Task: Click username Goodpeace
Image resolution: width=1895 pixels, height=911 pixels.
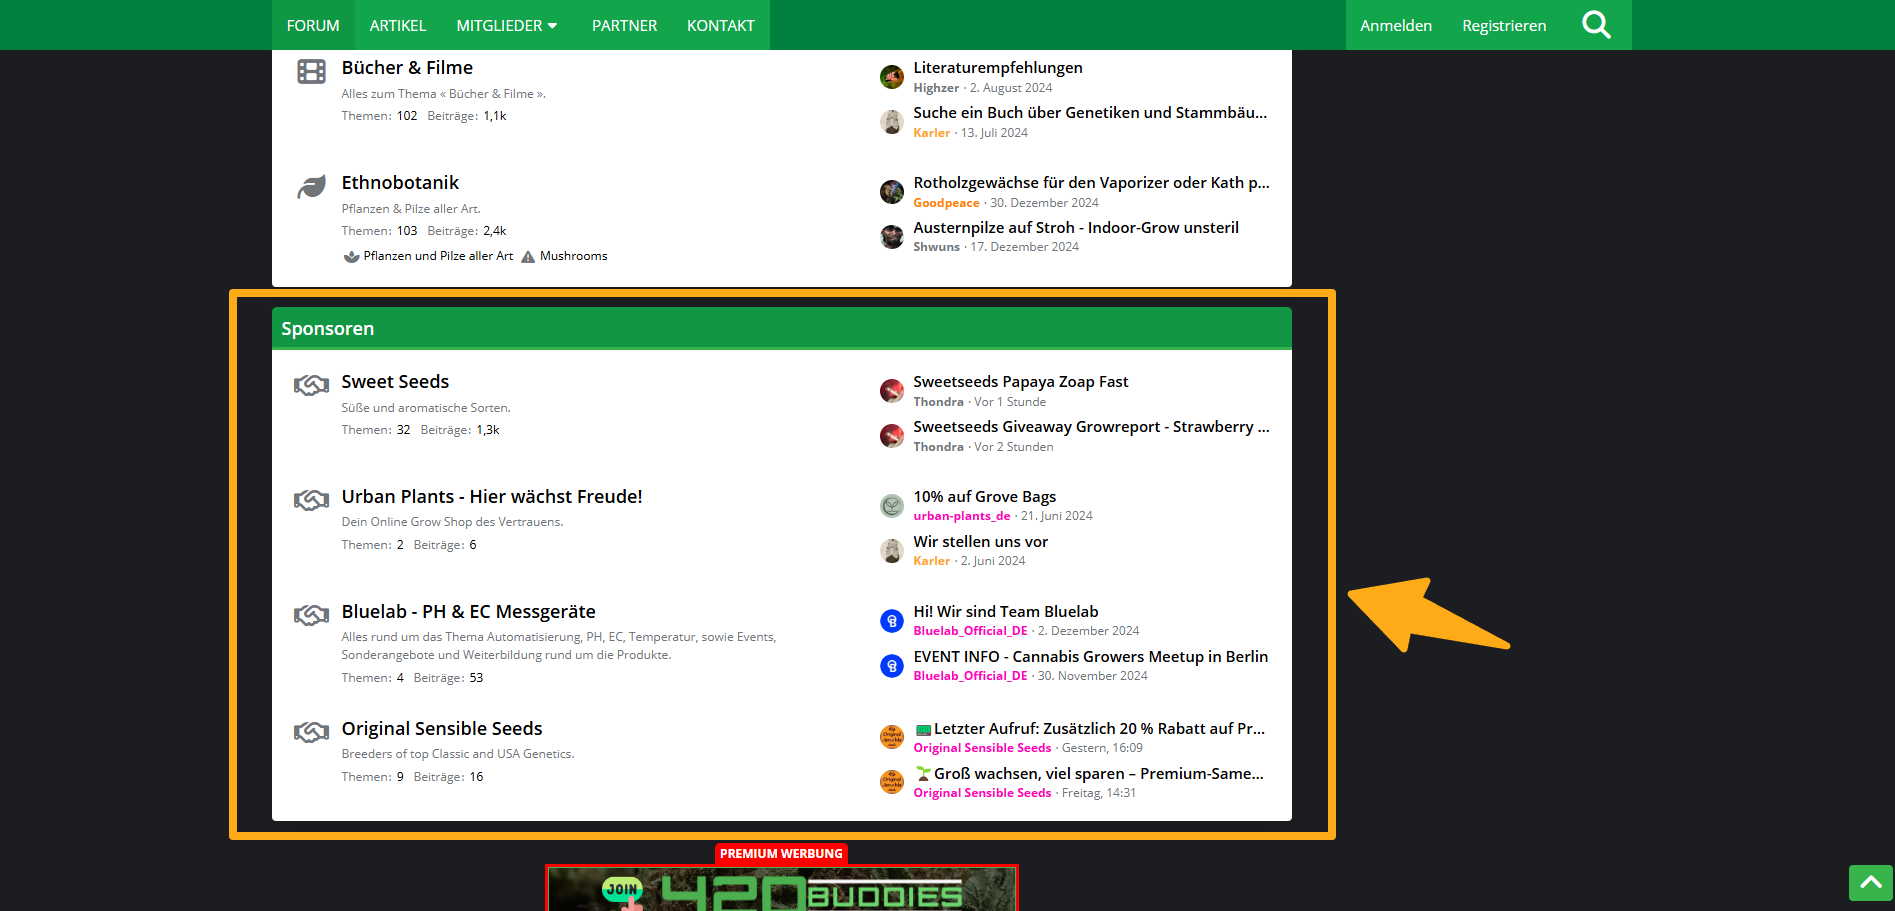Action: tap(946, 203)
